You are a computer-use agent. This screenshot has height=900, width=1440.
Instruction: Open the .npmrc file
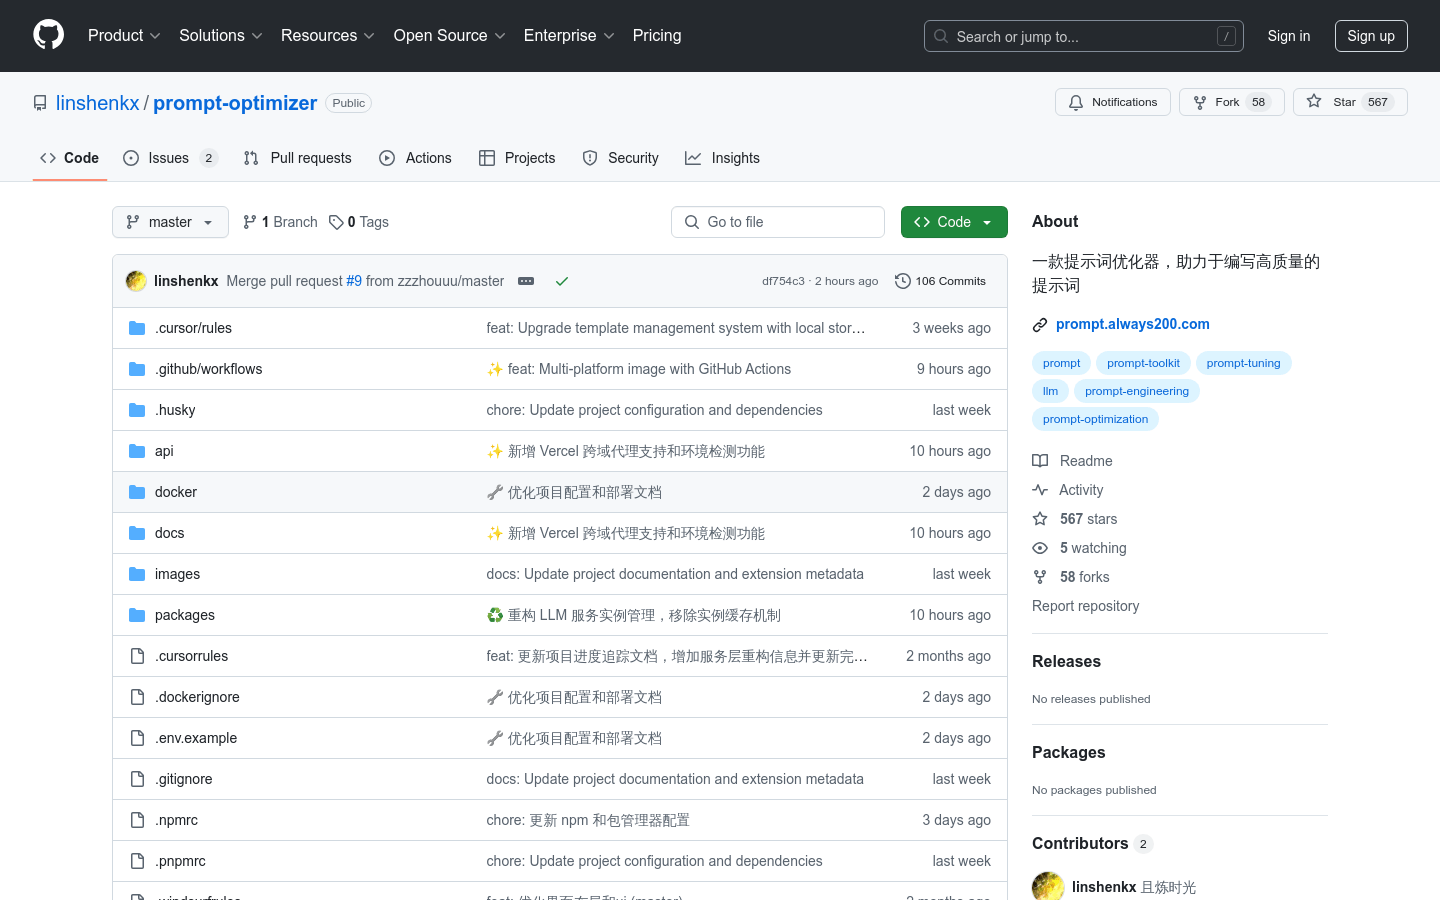click(176, 820)
